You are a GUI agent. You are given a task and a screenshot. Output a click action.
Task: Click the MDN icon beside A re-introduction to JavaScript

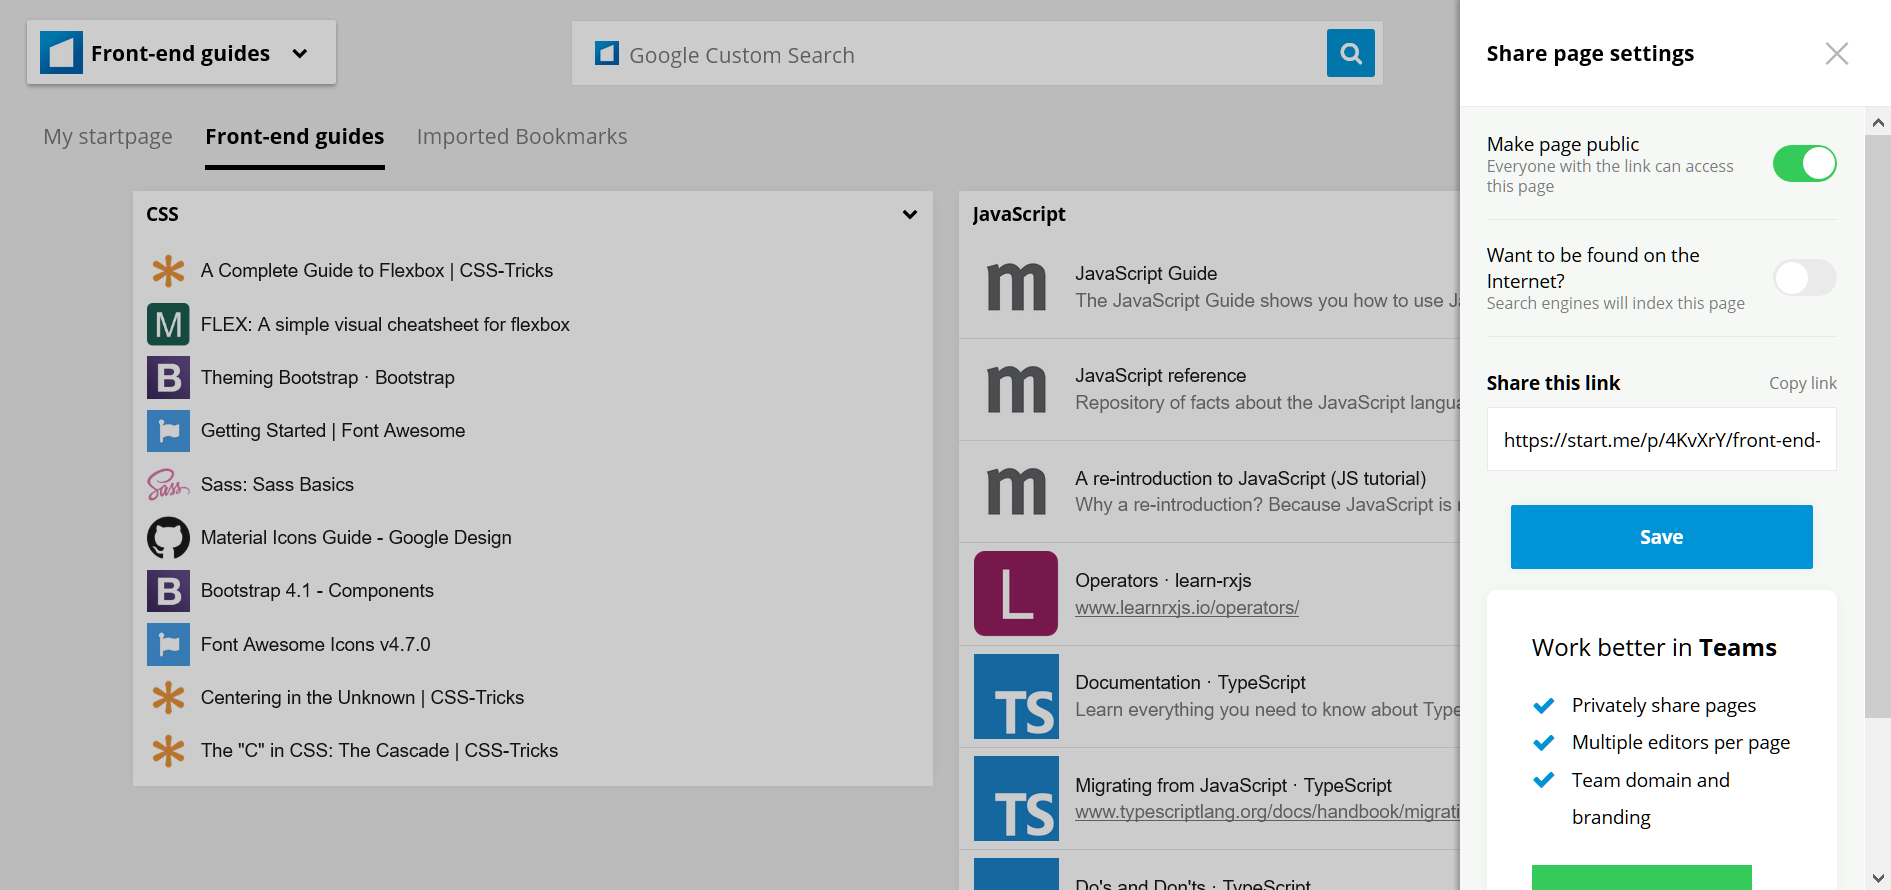click(x=1016, y=491)
